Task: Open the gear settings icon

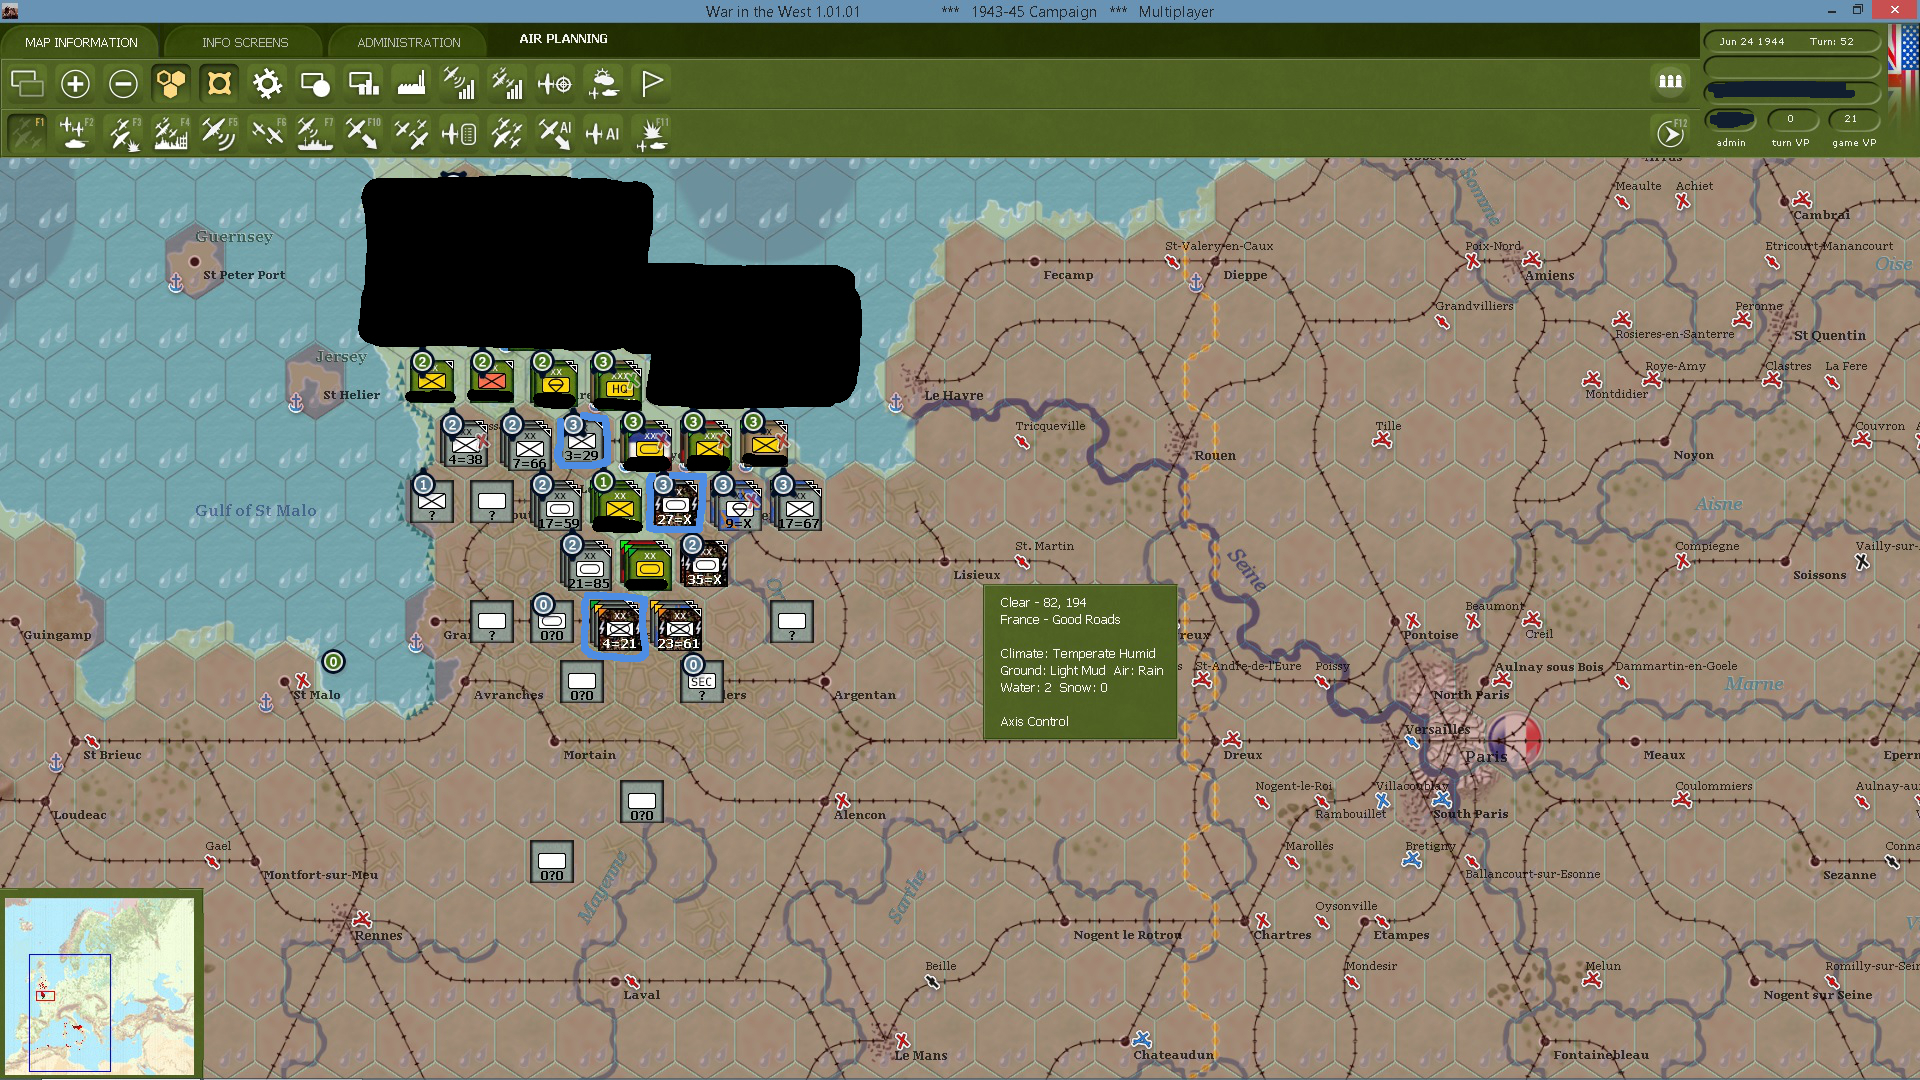Action: coord(267,84)
